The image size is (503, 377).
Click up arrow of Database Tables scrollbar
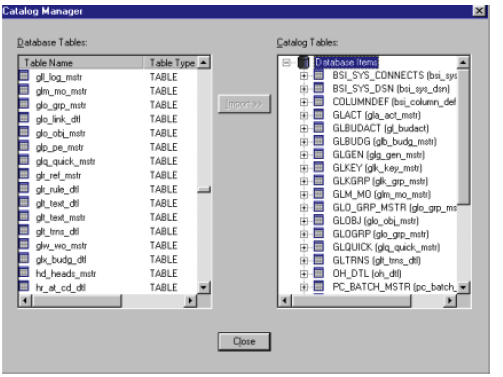point(204,62)
